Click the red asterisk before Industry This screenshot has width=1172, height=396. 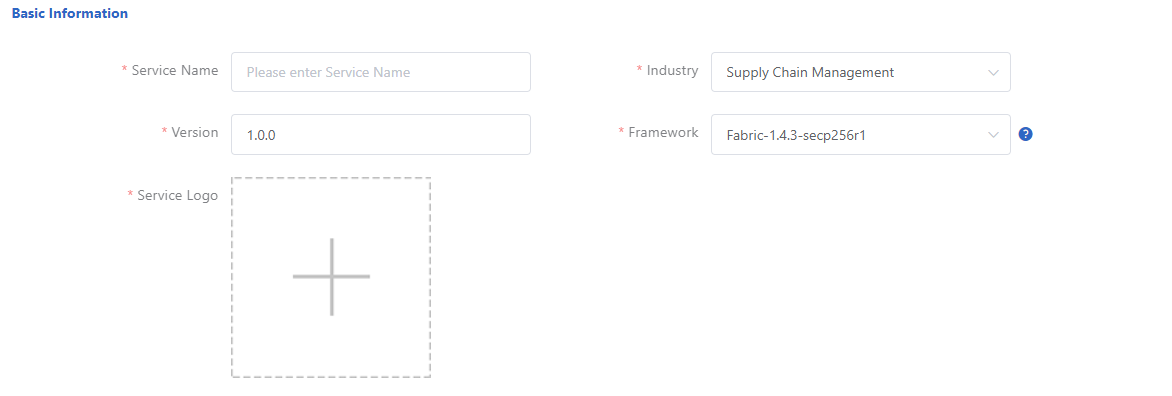[639, 69]
